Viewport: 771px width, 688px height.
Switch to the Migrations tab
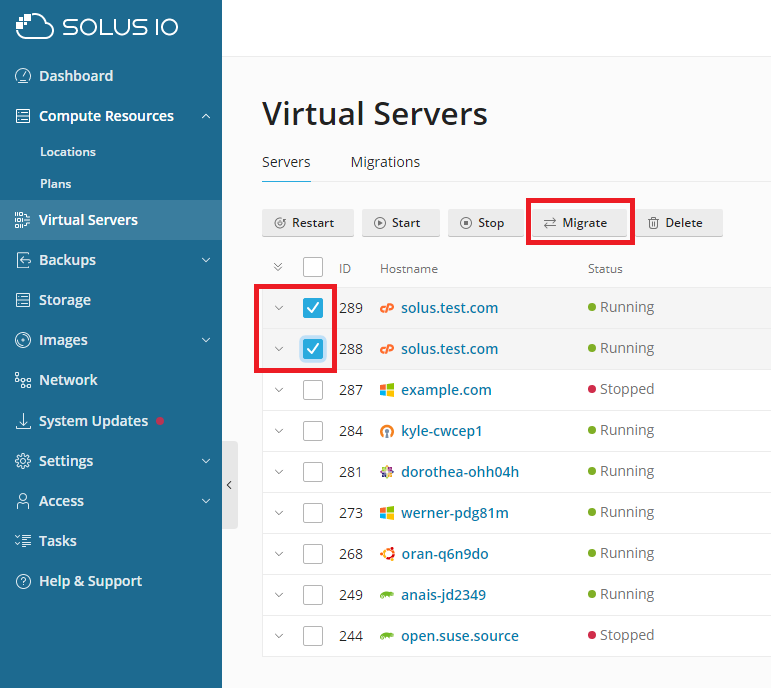pos(385,162)
